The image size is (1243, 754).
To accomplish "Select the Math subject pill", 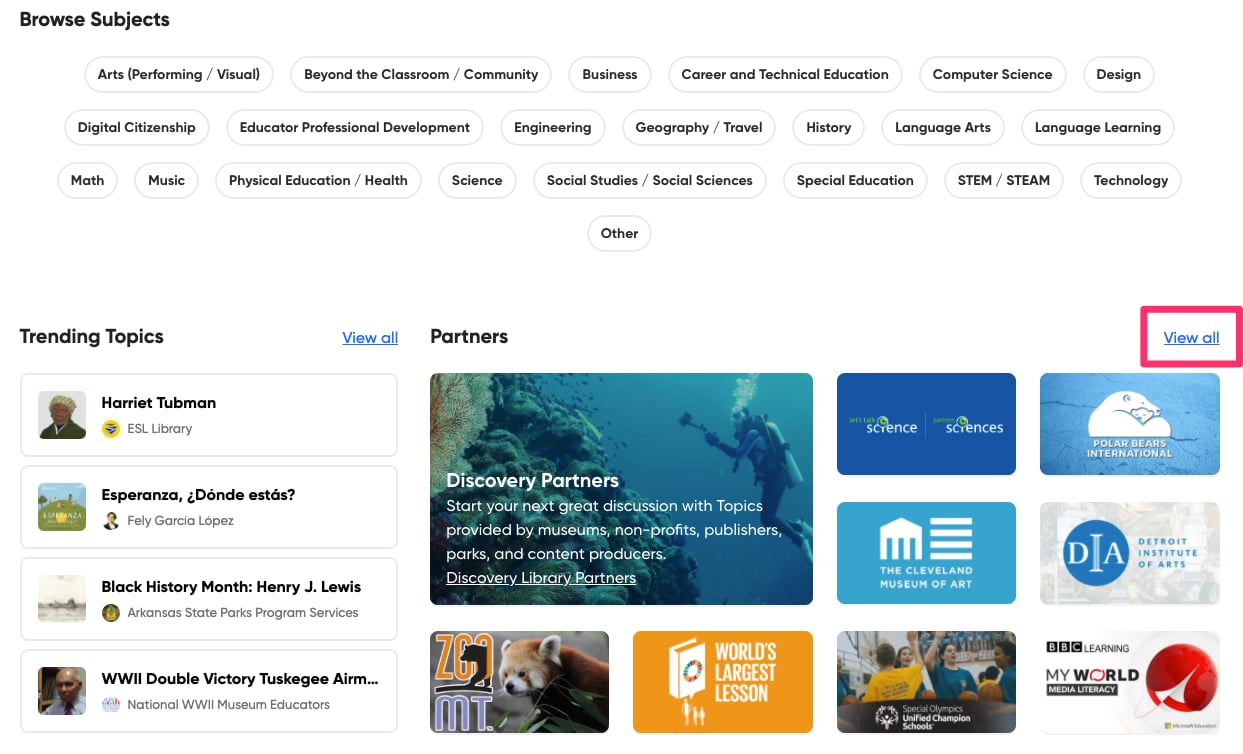I will (87, 180).
